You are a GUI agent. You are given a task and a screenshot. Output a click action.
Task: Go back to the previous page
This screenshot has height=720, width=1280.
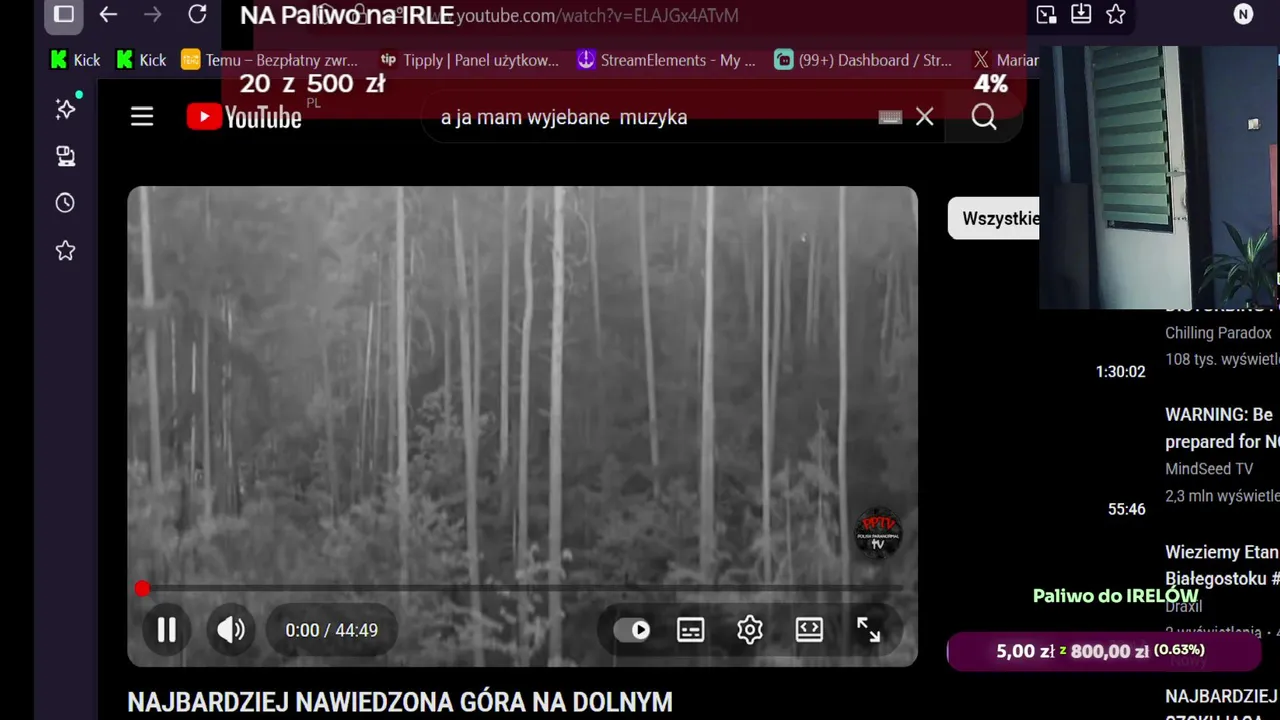(108, 15)
